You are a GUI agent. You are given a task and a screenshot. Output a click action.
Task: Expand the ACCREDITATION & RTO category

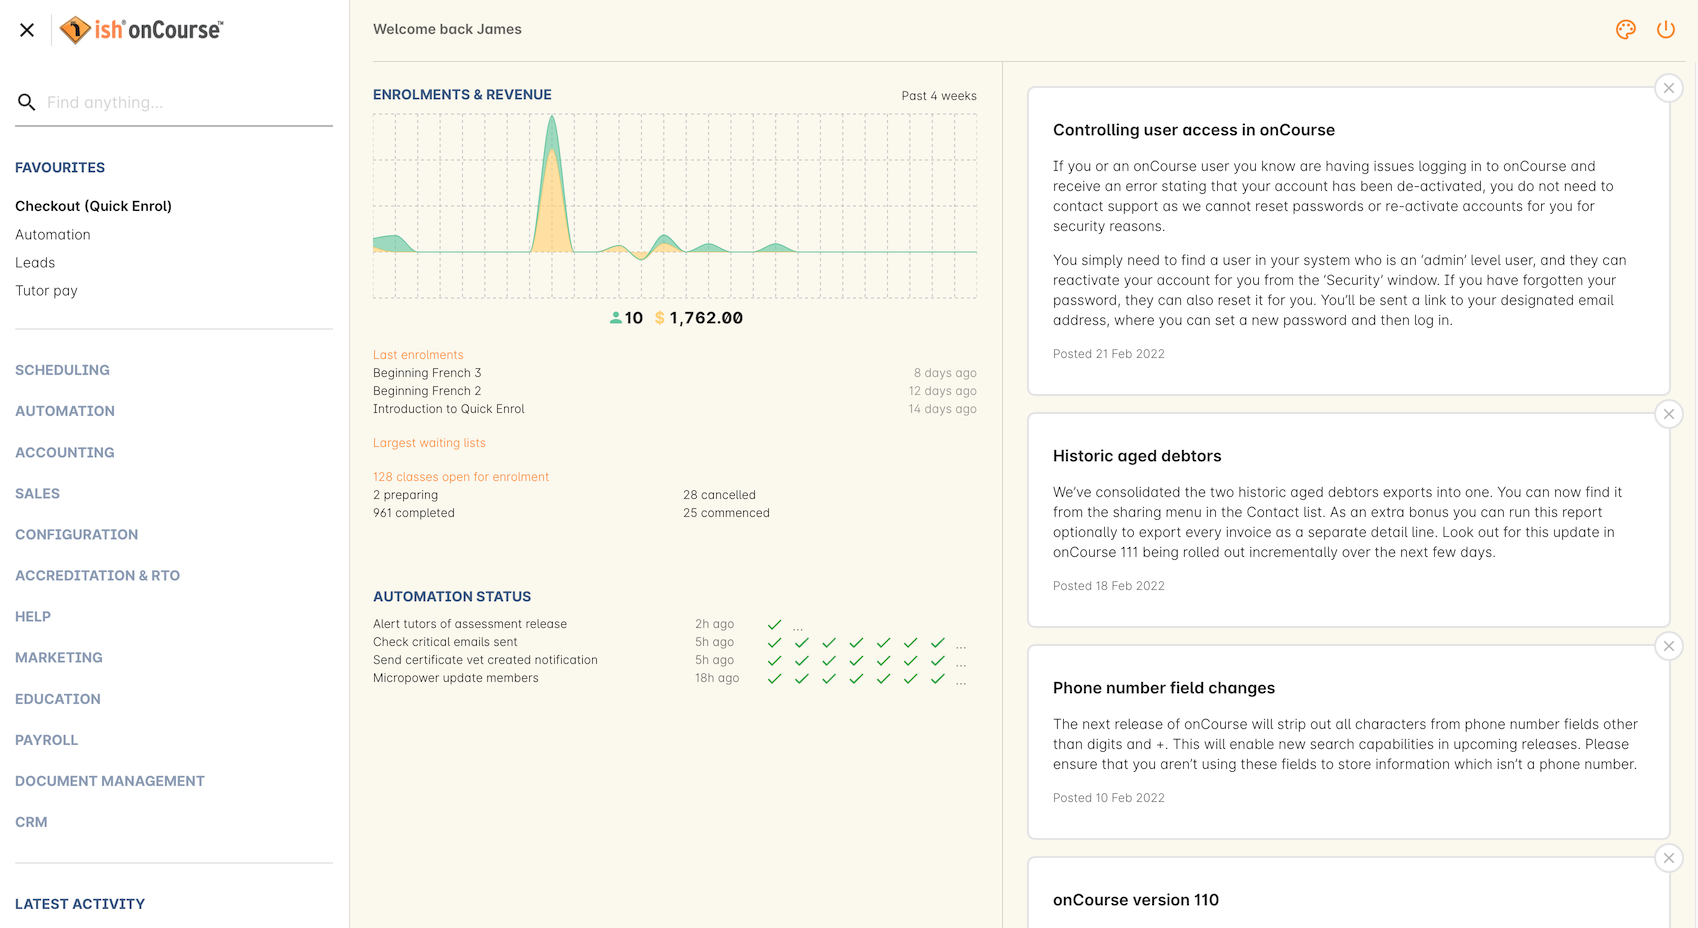[98, 575]
